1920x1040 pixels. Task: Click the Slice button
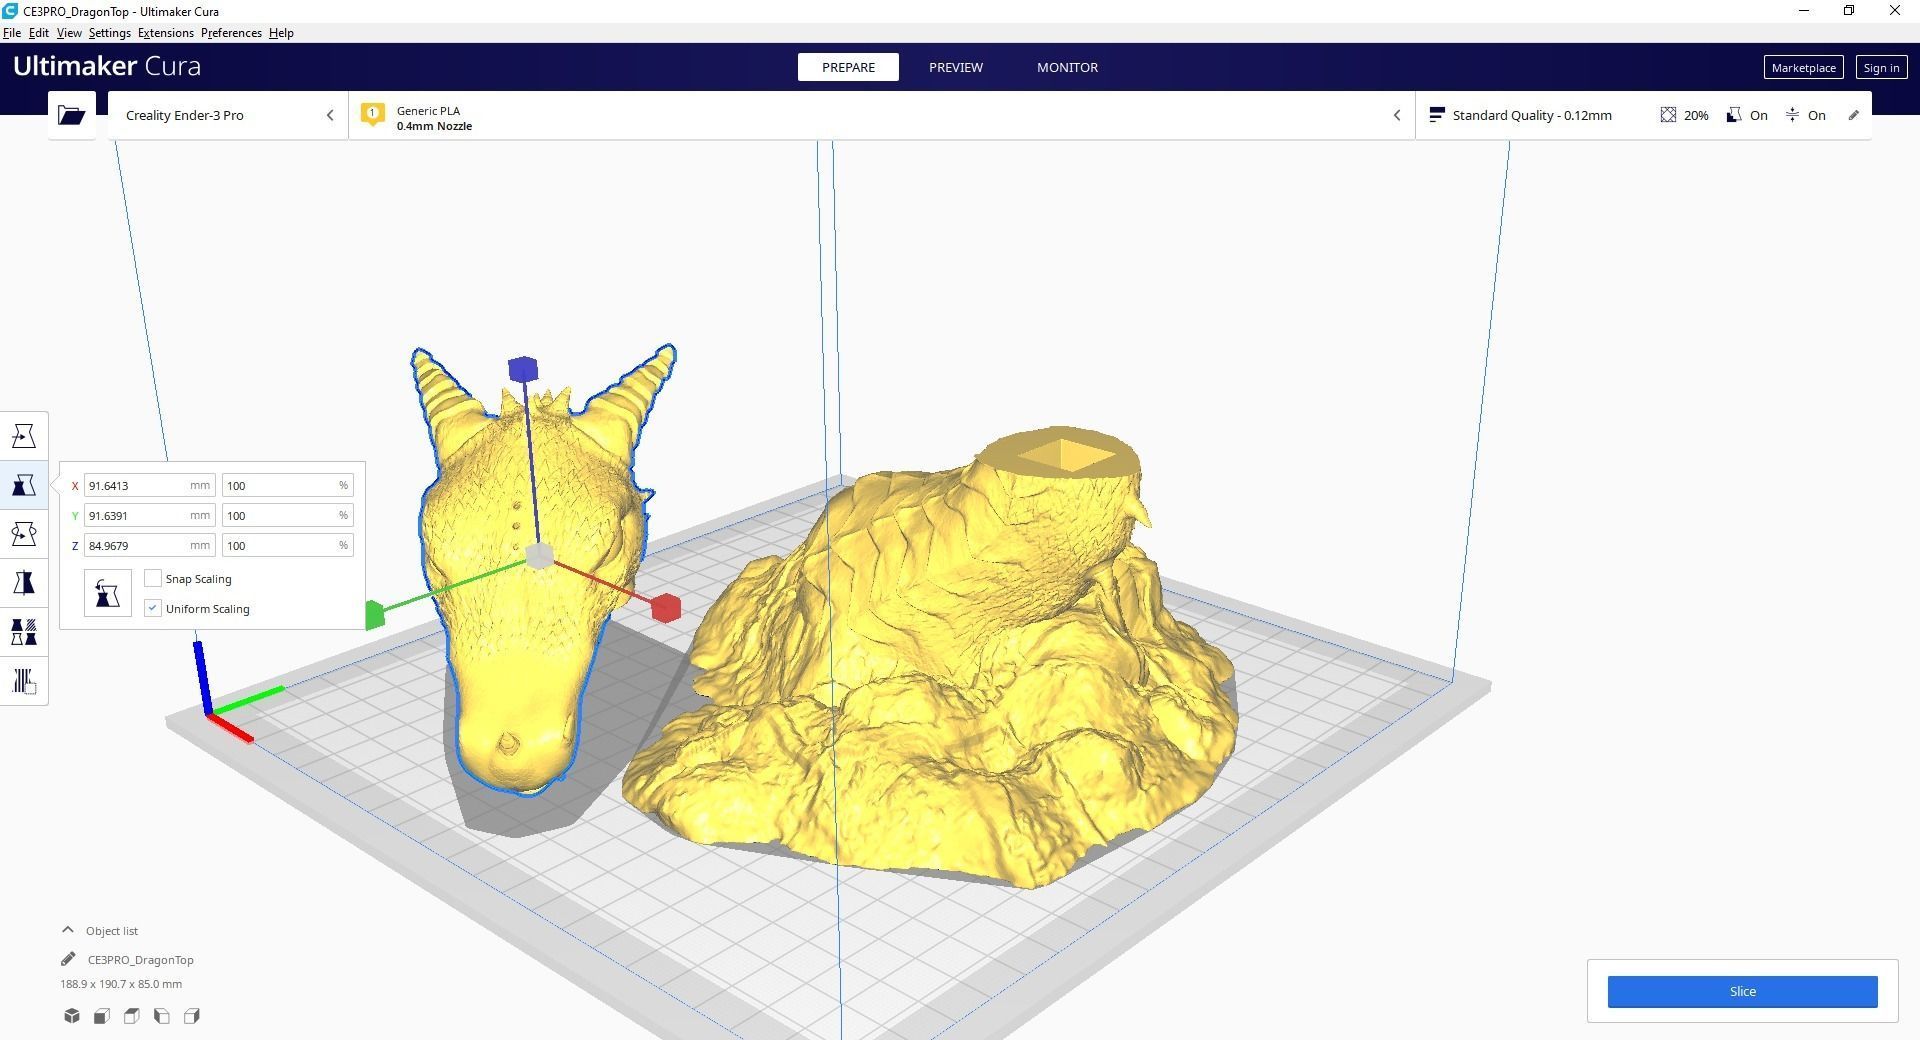click(1742, 991)
